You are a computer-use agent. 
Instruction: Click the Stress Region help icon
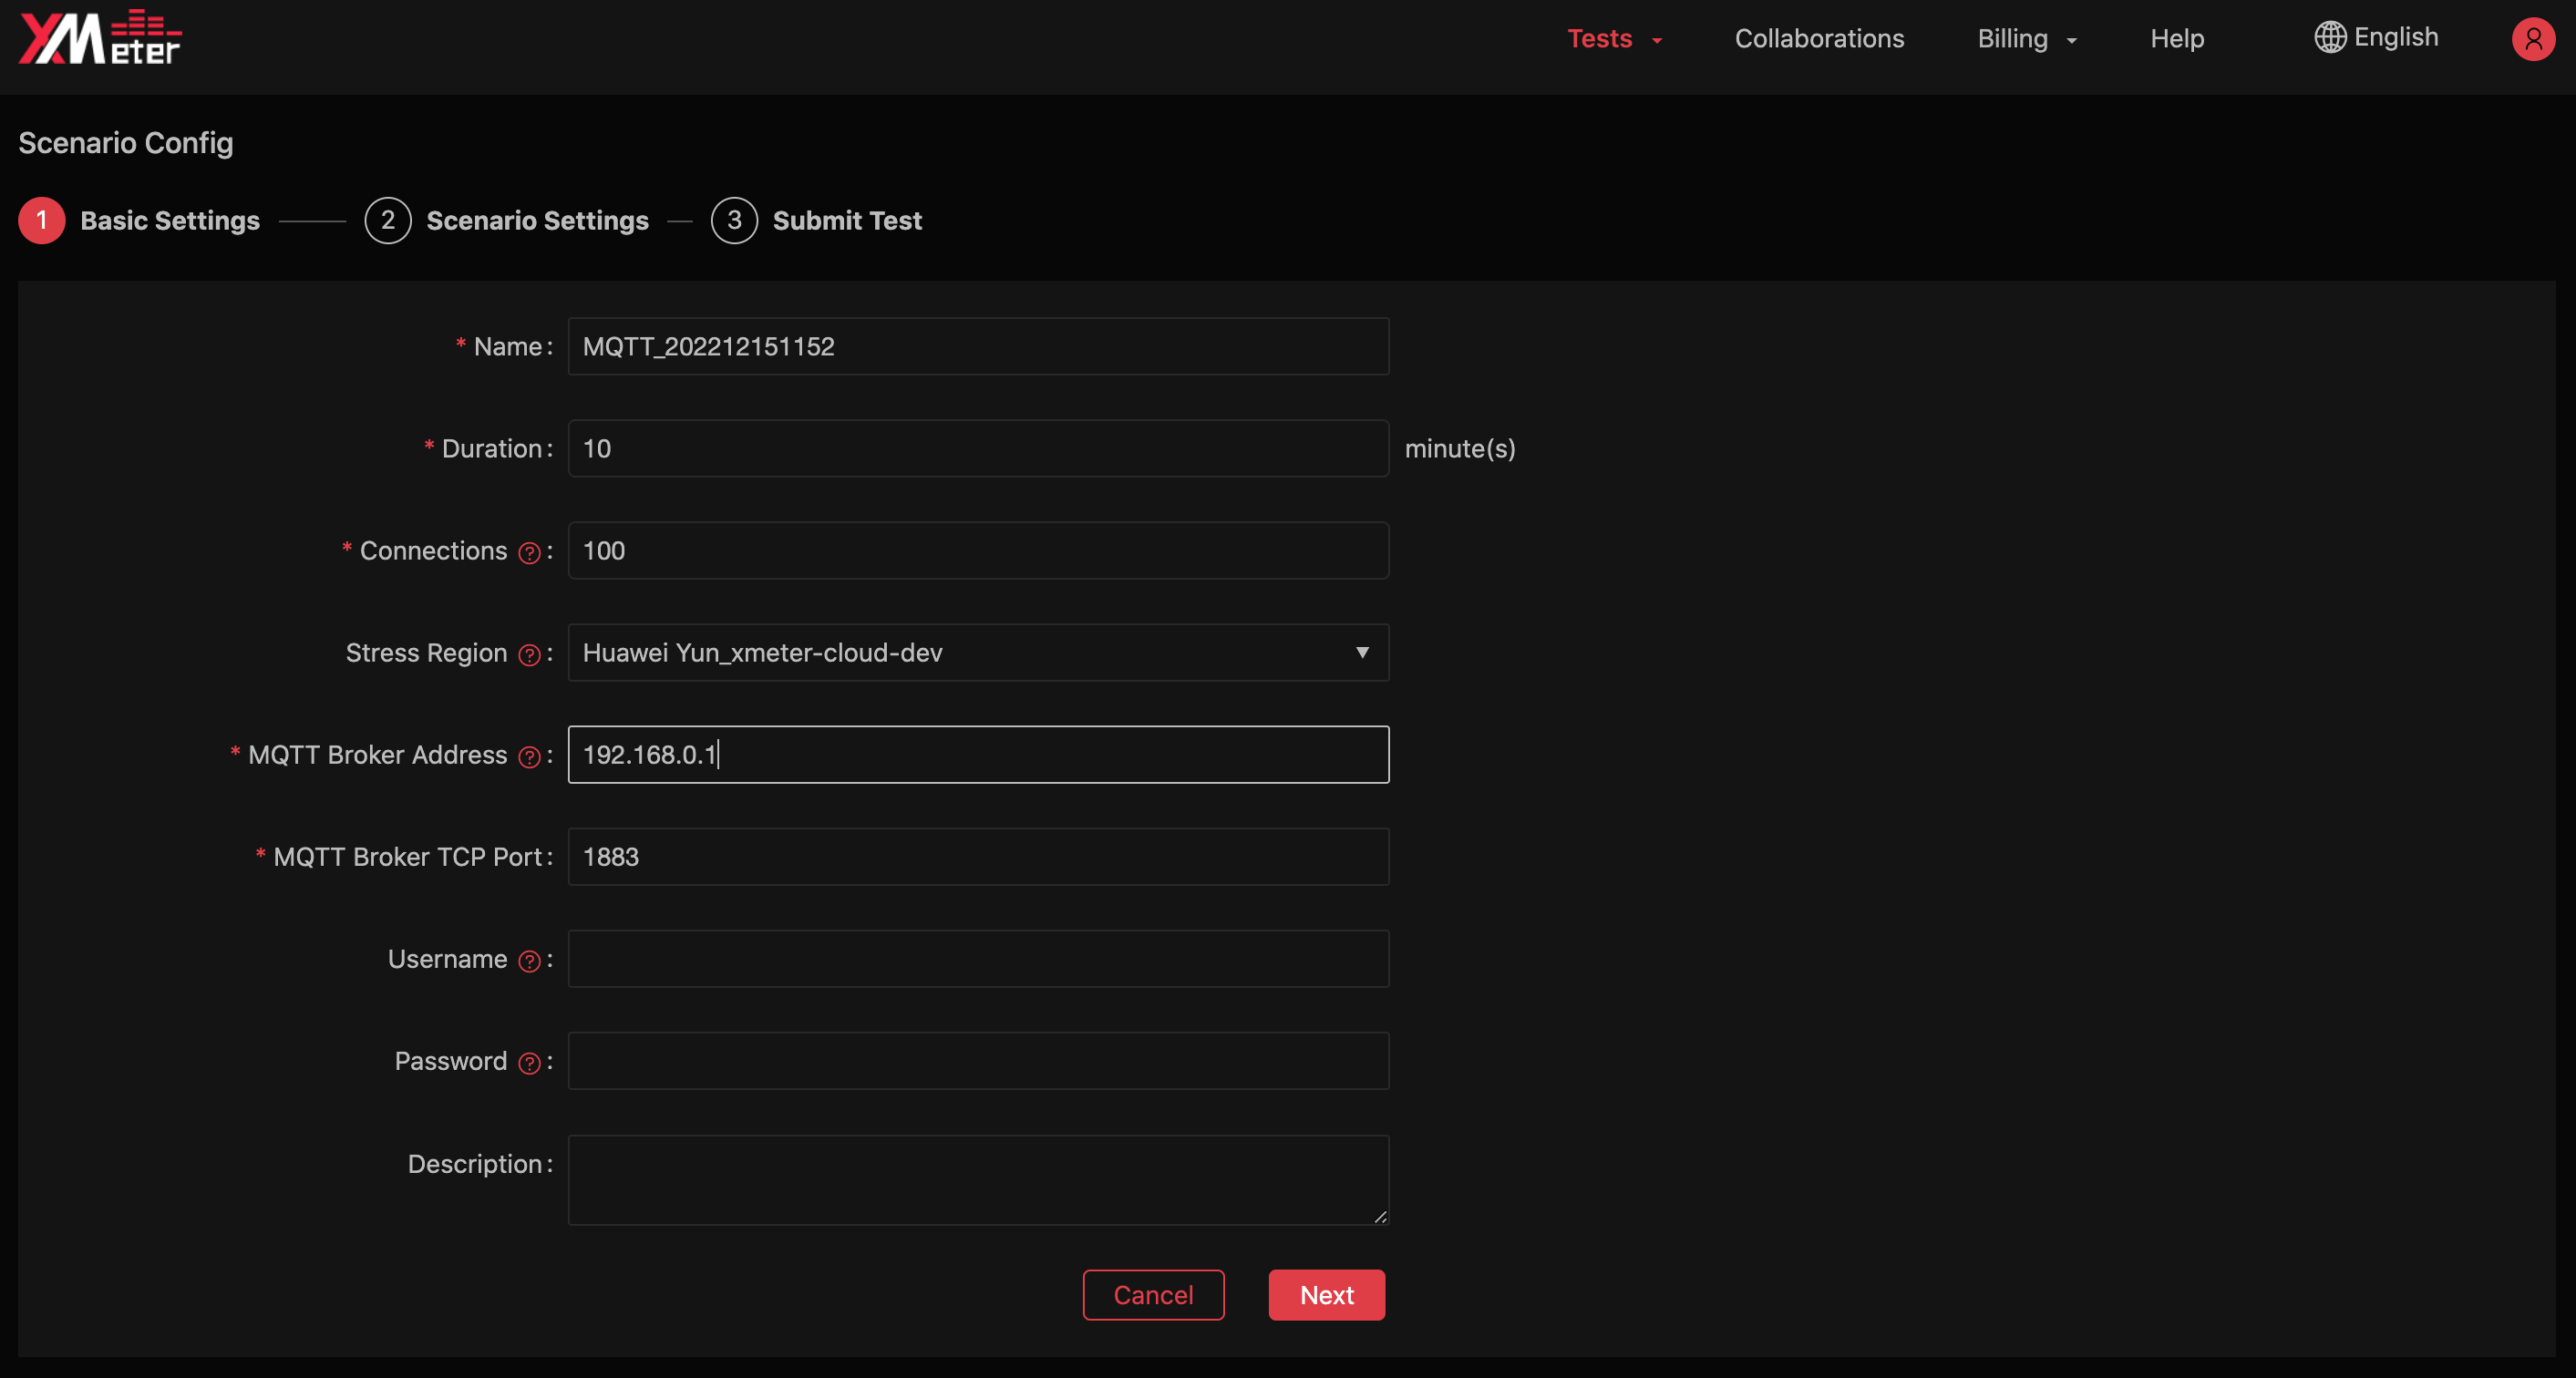tap(529, 655)
